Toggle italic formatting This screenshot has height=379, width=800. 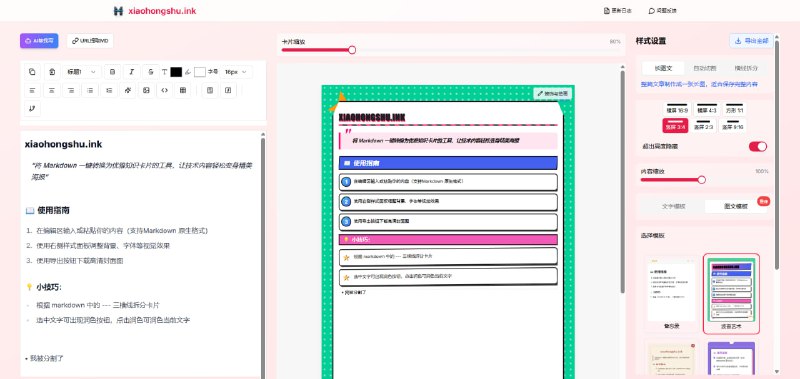(131, 72)
